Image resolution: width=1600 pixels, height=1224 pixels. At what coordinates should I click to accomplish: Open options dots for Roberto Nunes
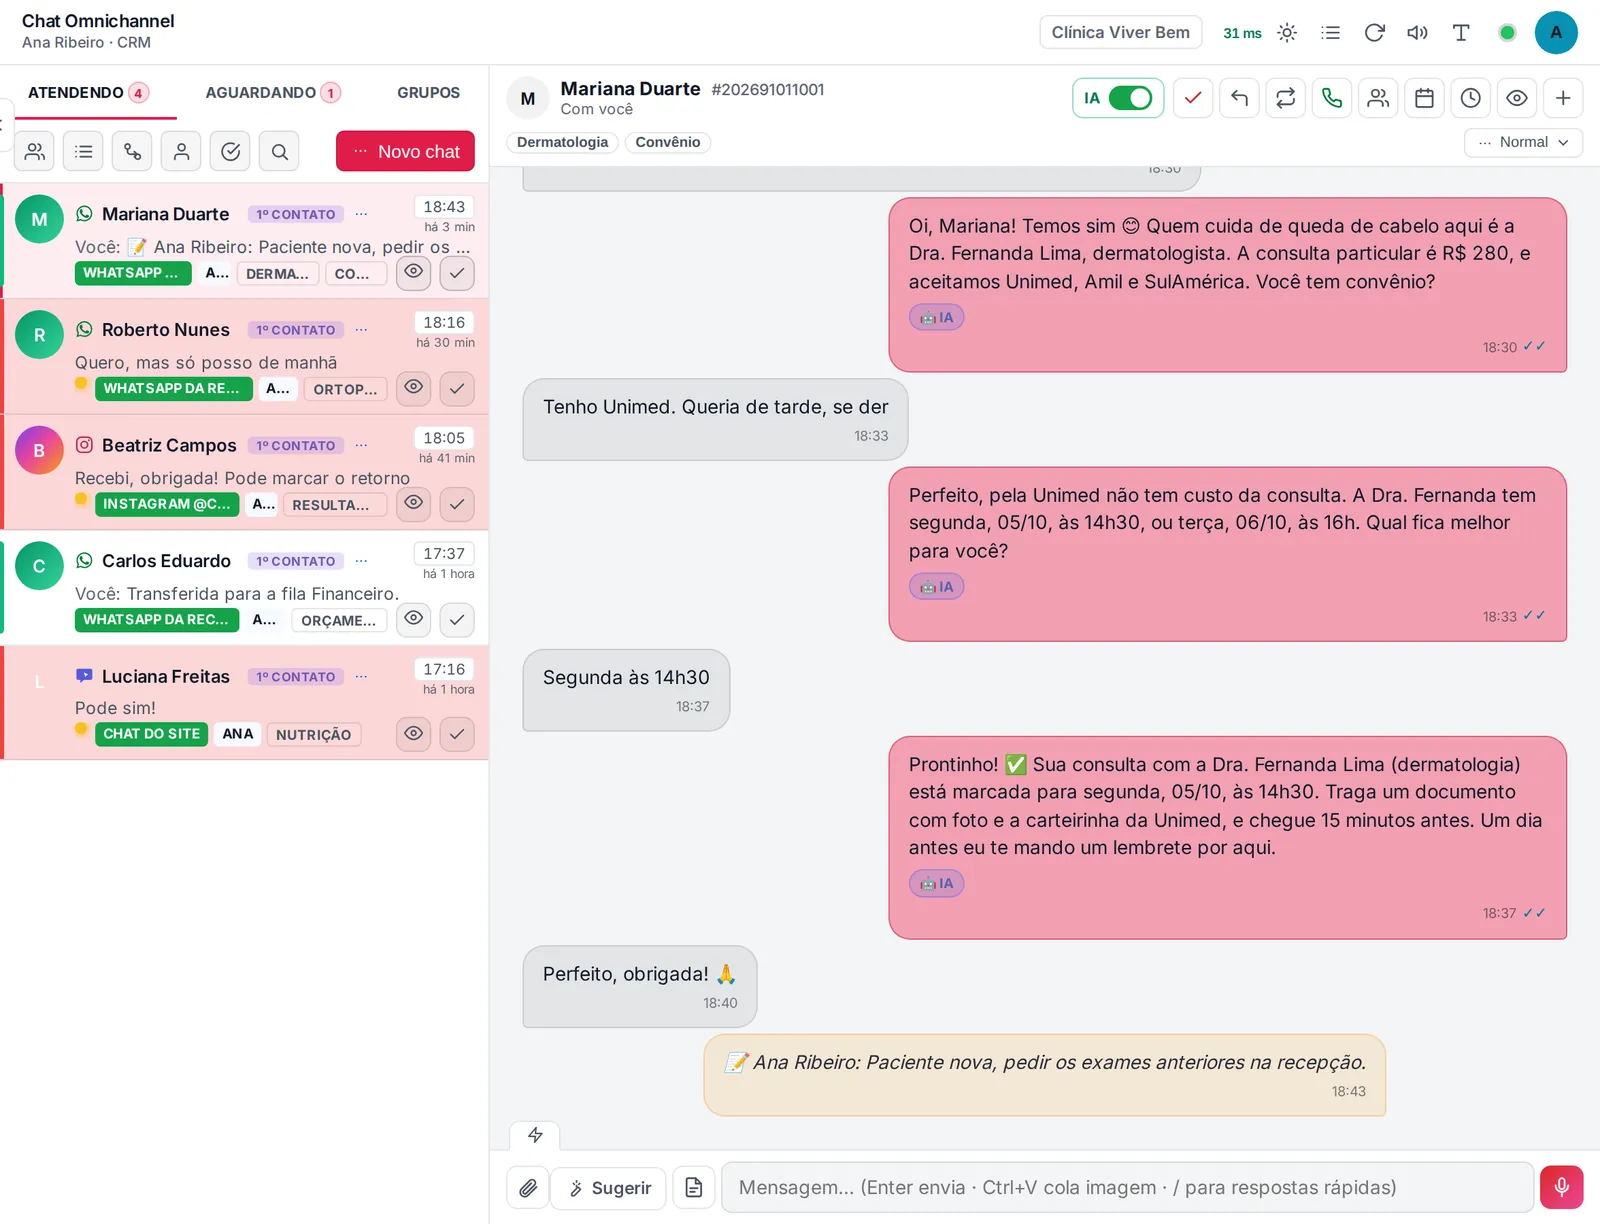coord(361,330)
